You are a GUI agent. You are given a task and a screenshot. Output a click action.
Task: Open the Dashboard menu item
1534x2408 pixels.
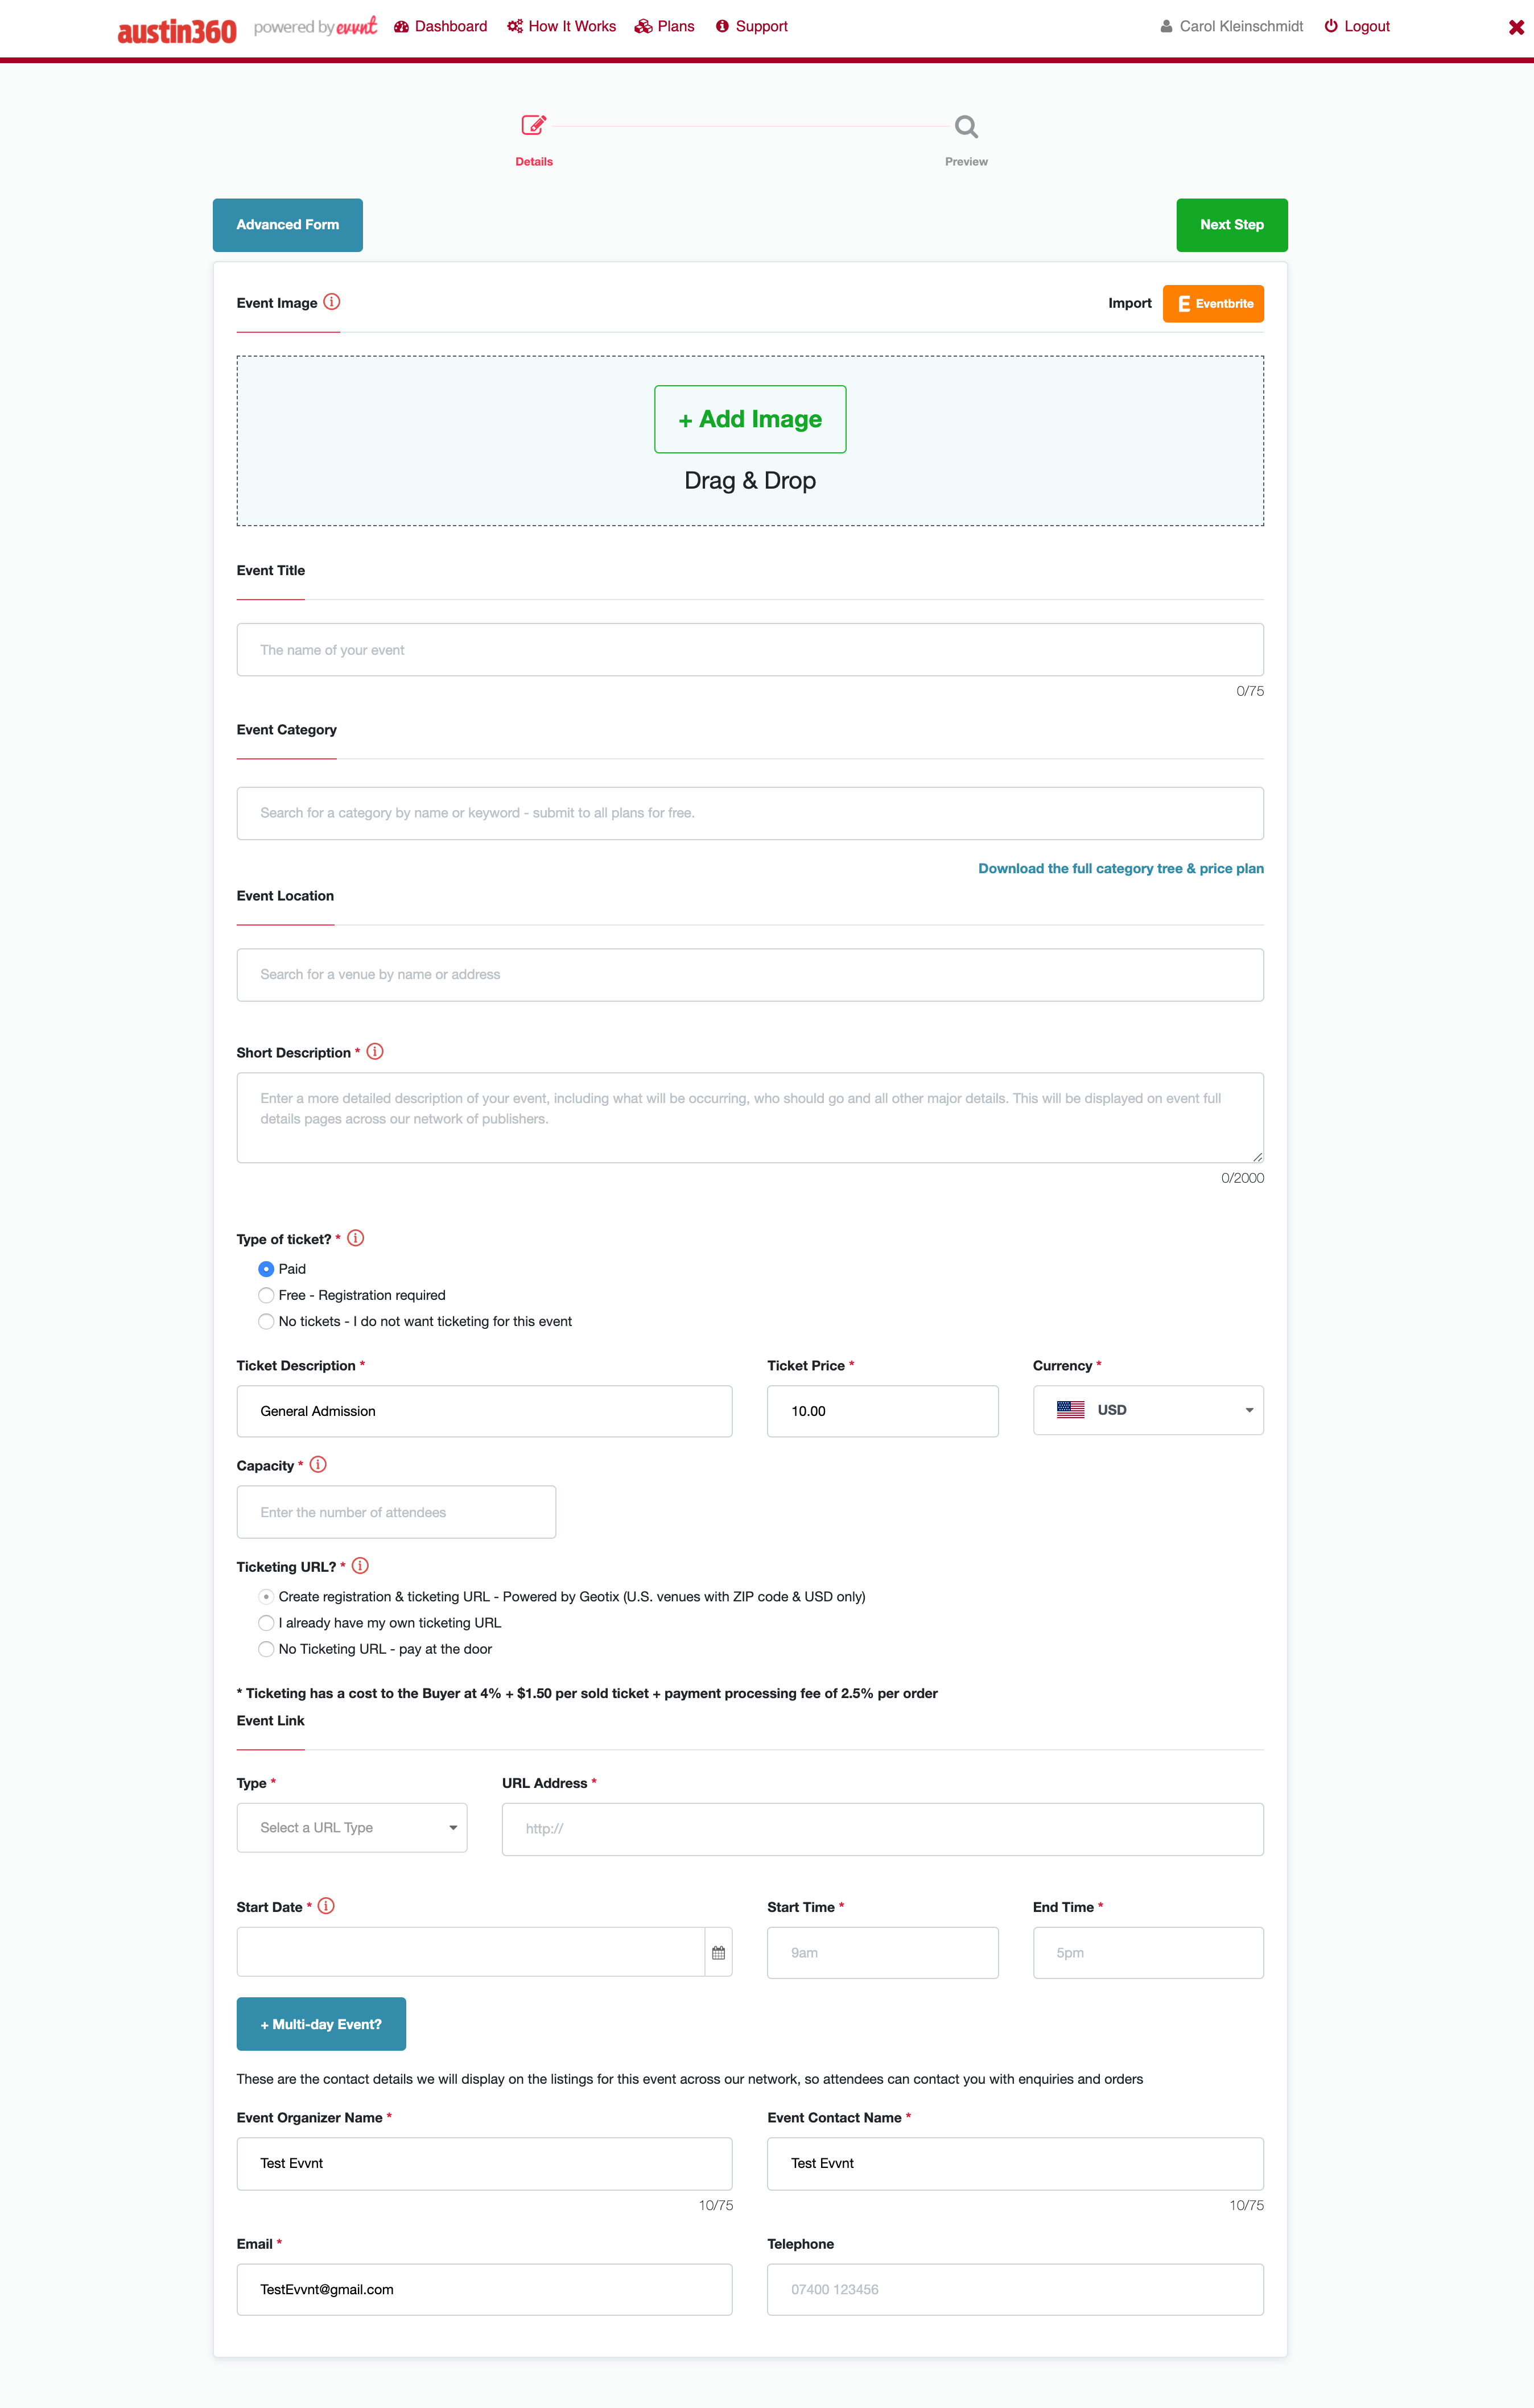(x=441, y=26)
